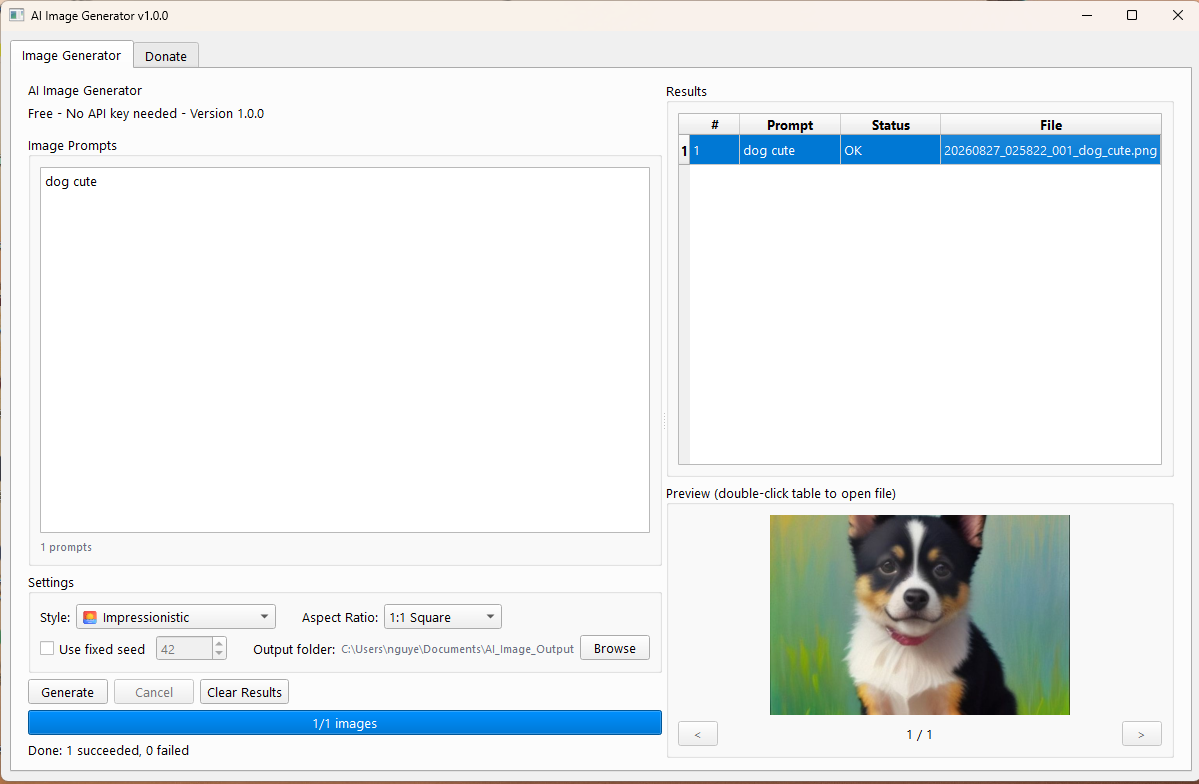Screen dimensions: 1199x784
Task: Click 'Done: 1 succeeded, 0 failed' status
Action: tap(109, 750)
